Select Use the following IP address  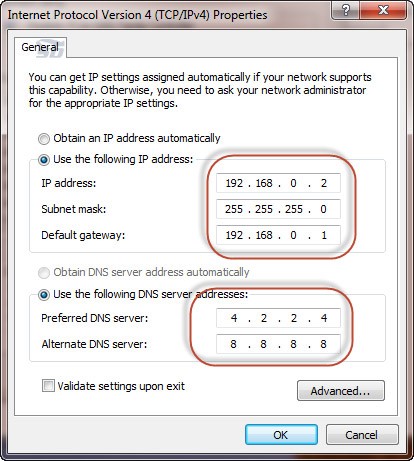[44, 160]
